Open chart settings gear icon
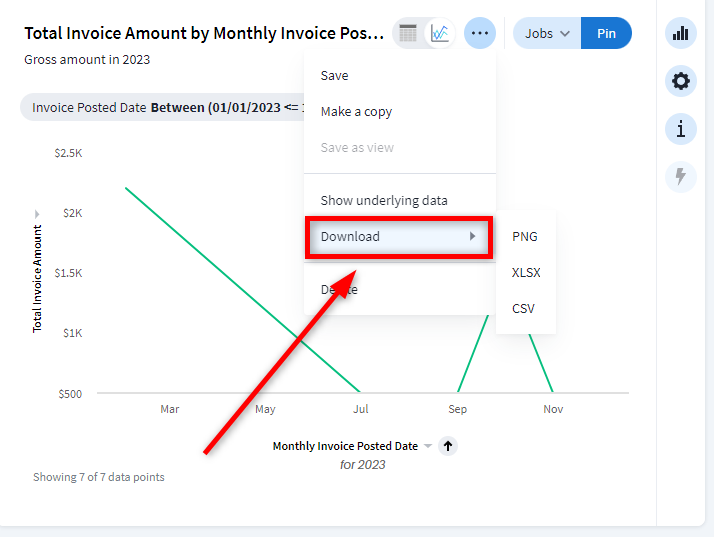Screen dimensions: 714x537 (x=681, y=81)
